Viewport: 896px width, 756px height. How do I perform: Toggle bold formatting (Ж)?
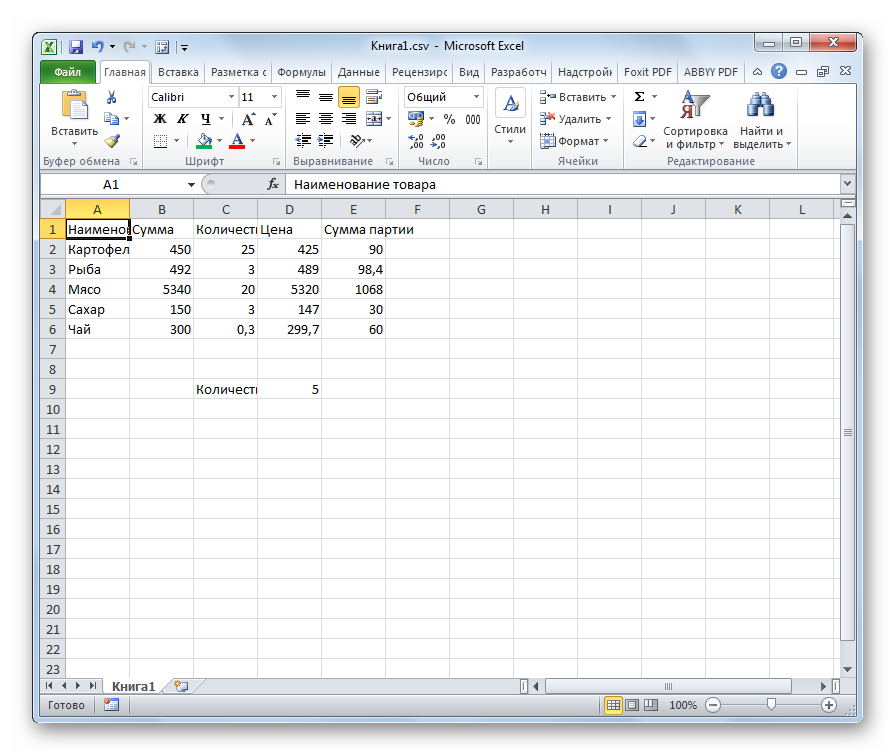159,119
